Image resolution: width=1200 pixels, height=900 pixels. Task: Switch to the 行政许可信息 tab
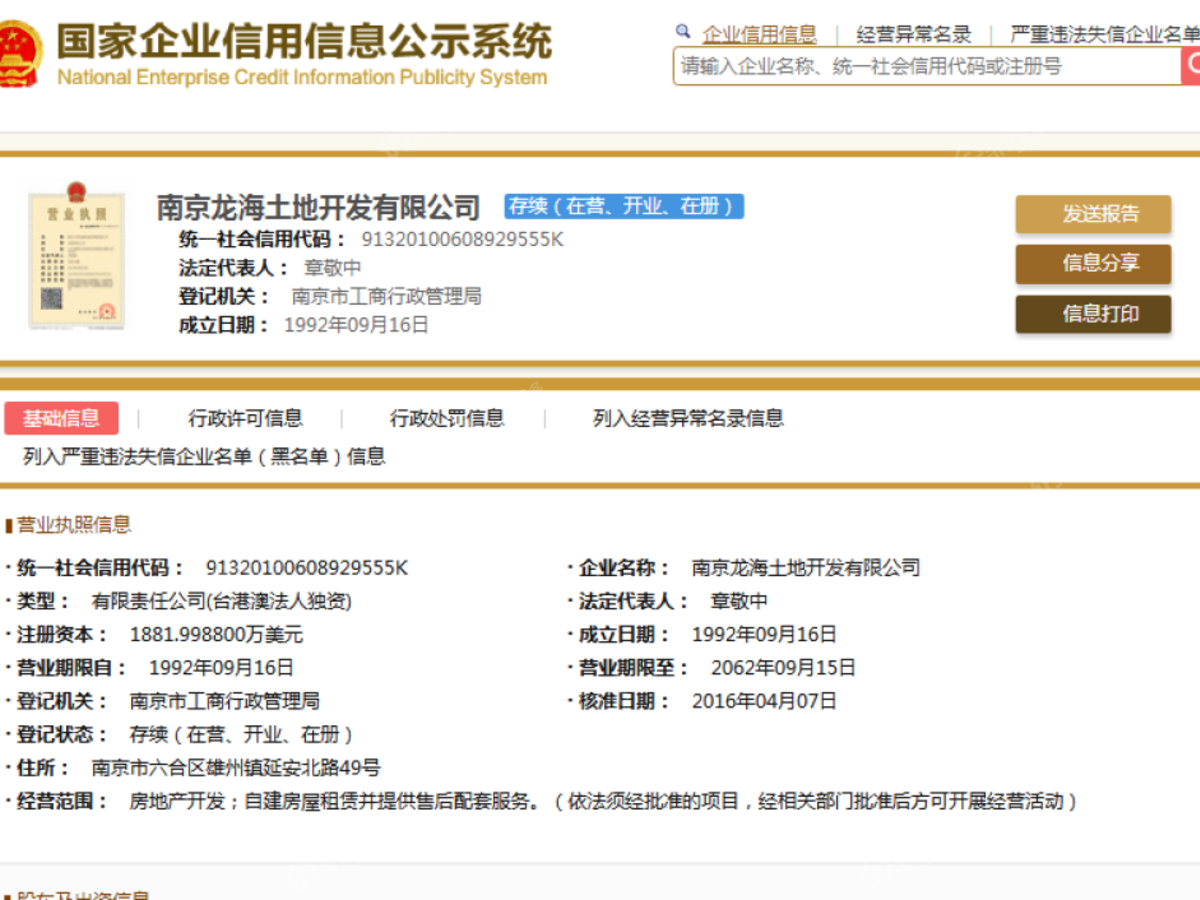click(x=246, y=418)
